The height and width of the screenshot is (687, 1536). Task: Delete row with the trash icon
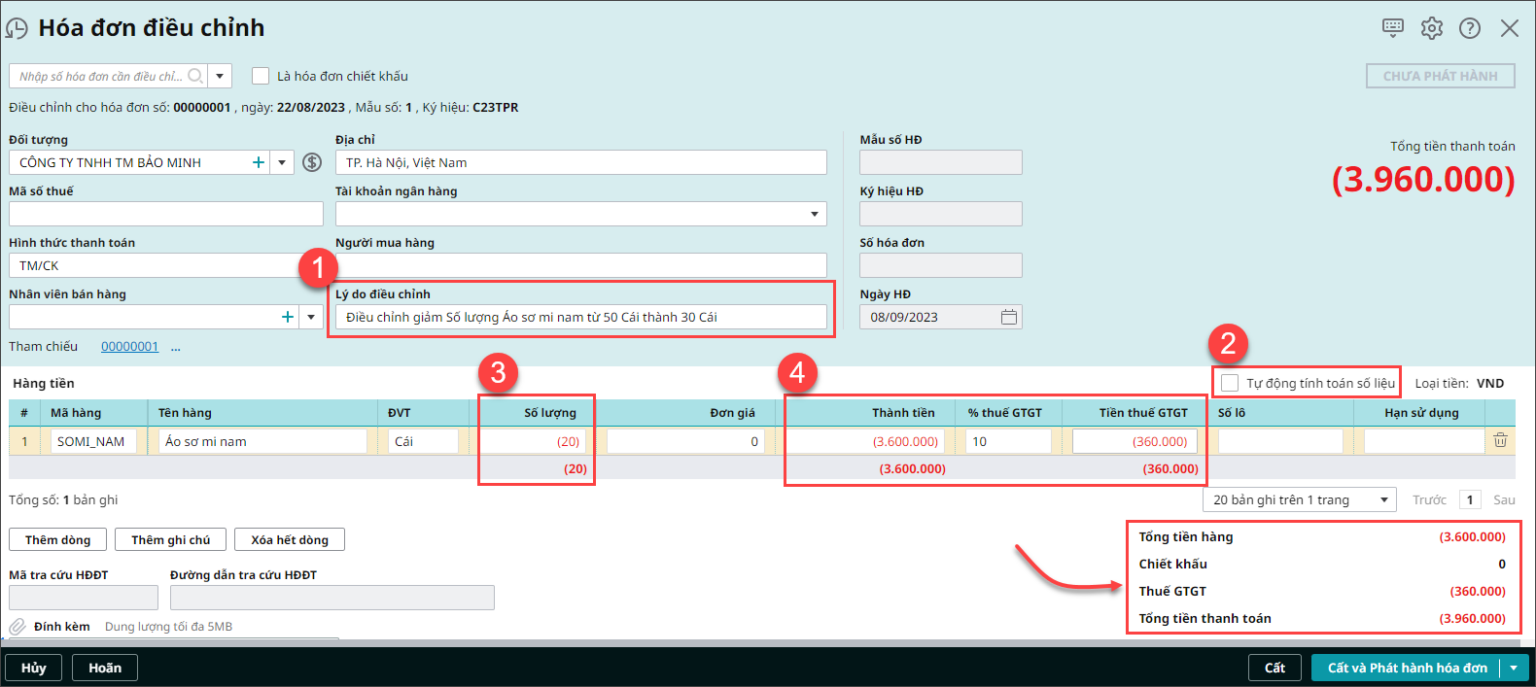tap(1500, 440)
